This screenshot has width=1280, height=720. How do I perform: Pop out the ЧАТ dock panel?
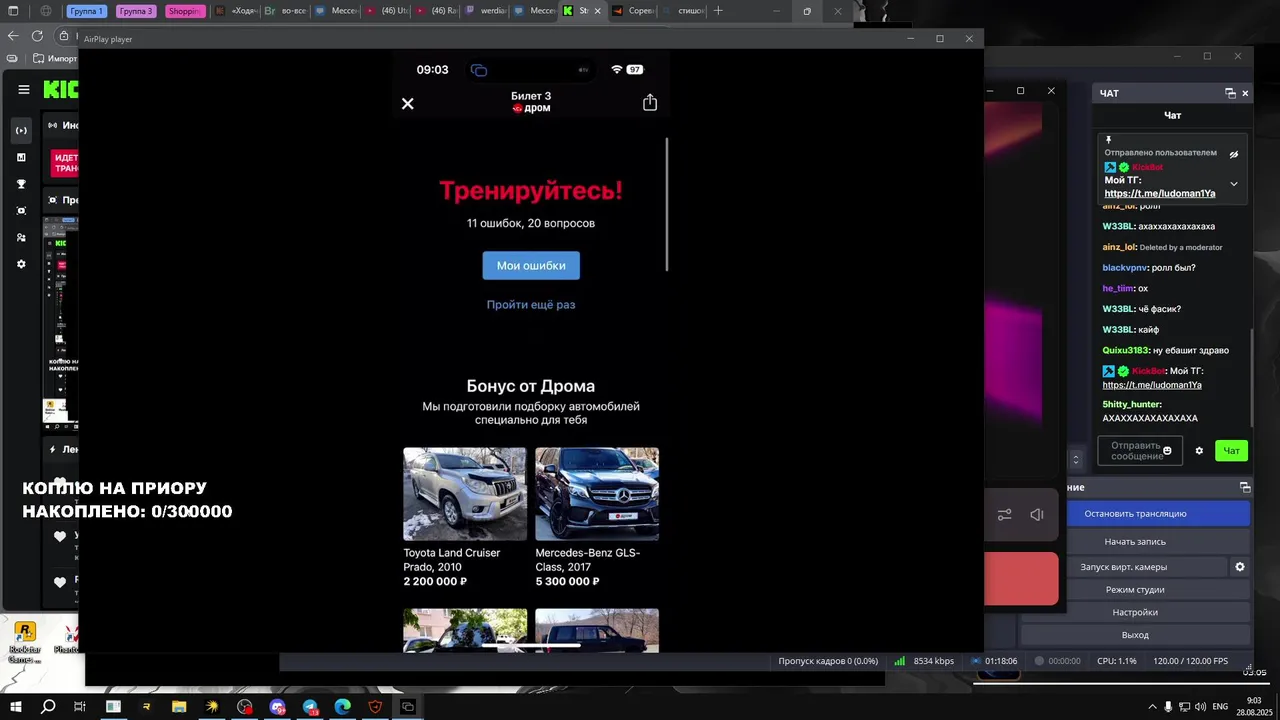point(1230,93)
